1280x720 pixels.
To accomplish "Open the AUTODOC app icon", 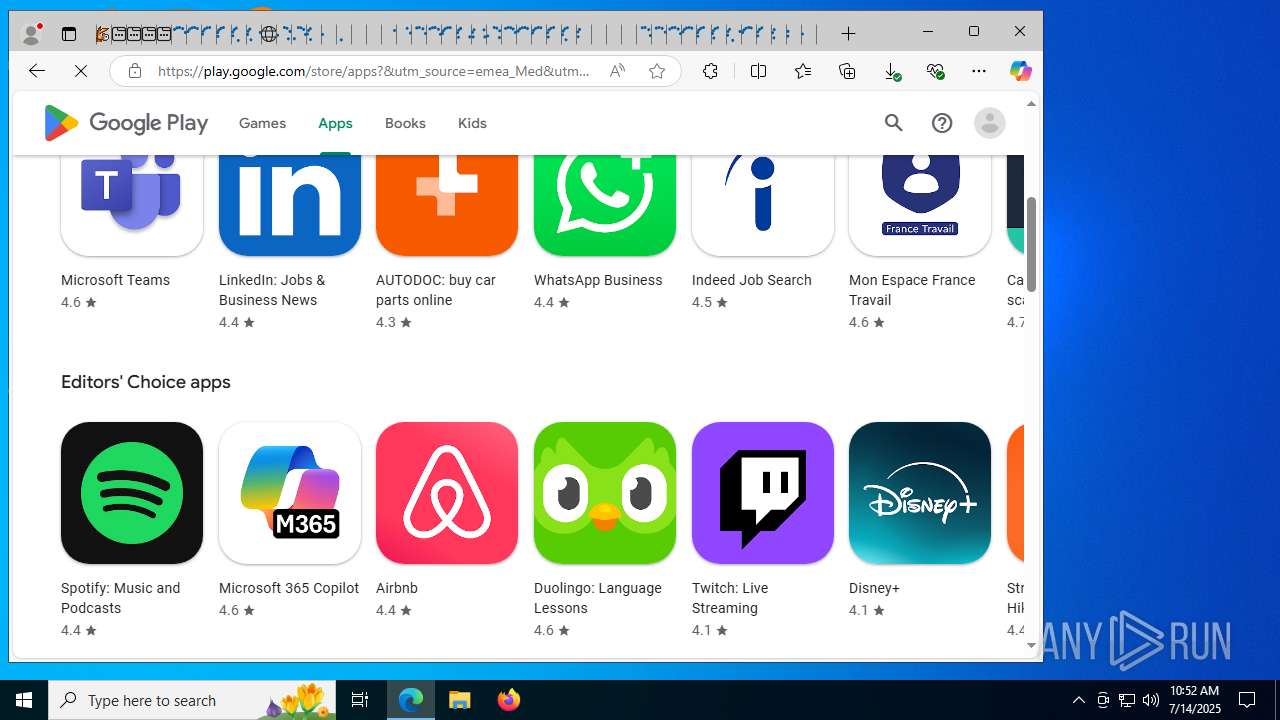I will click(x=447, y=205).
